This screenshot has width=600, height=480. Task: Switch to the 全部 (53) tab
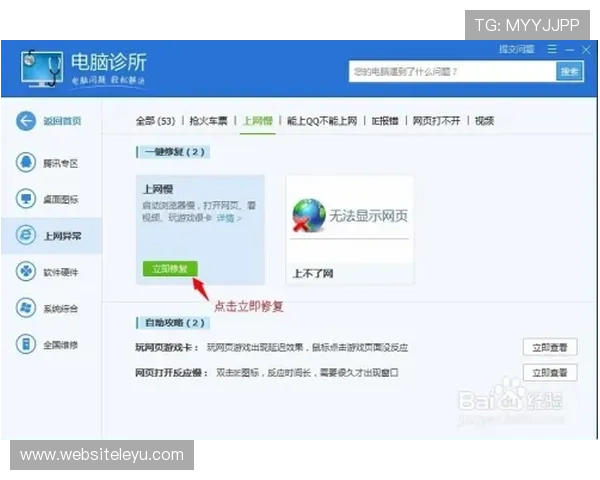click(x=155, y=121)
